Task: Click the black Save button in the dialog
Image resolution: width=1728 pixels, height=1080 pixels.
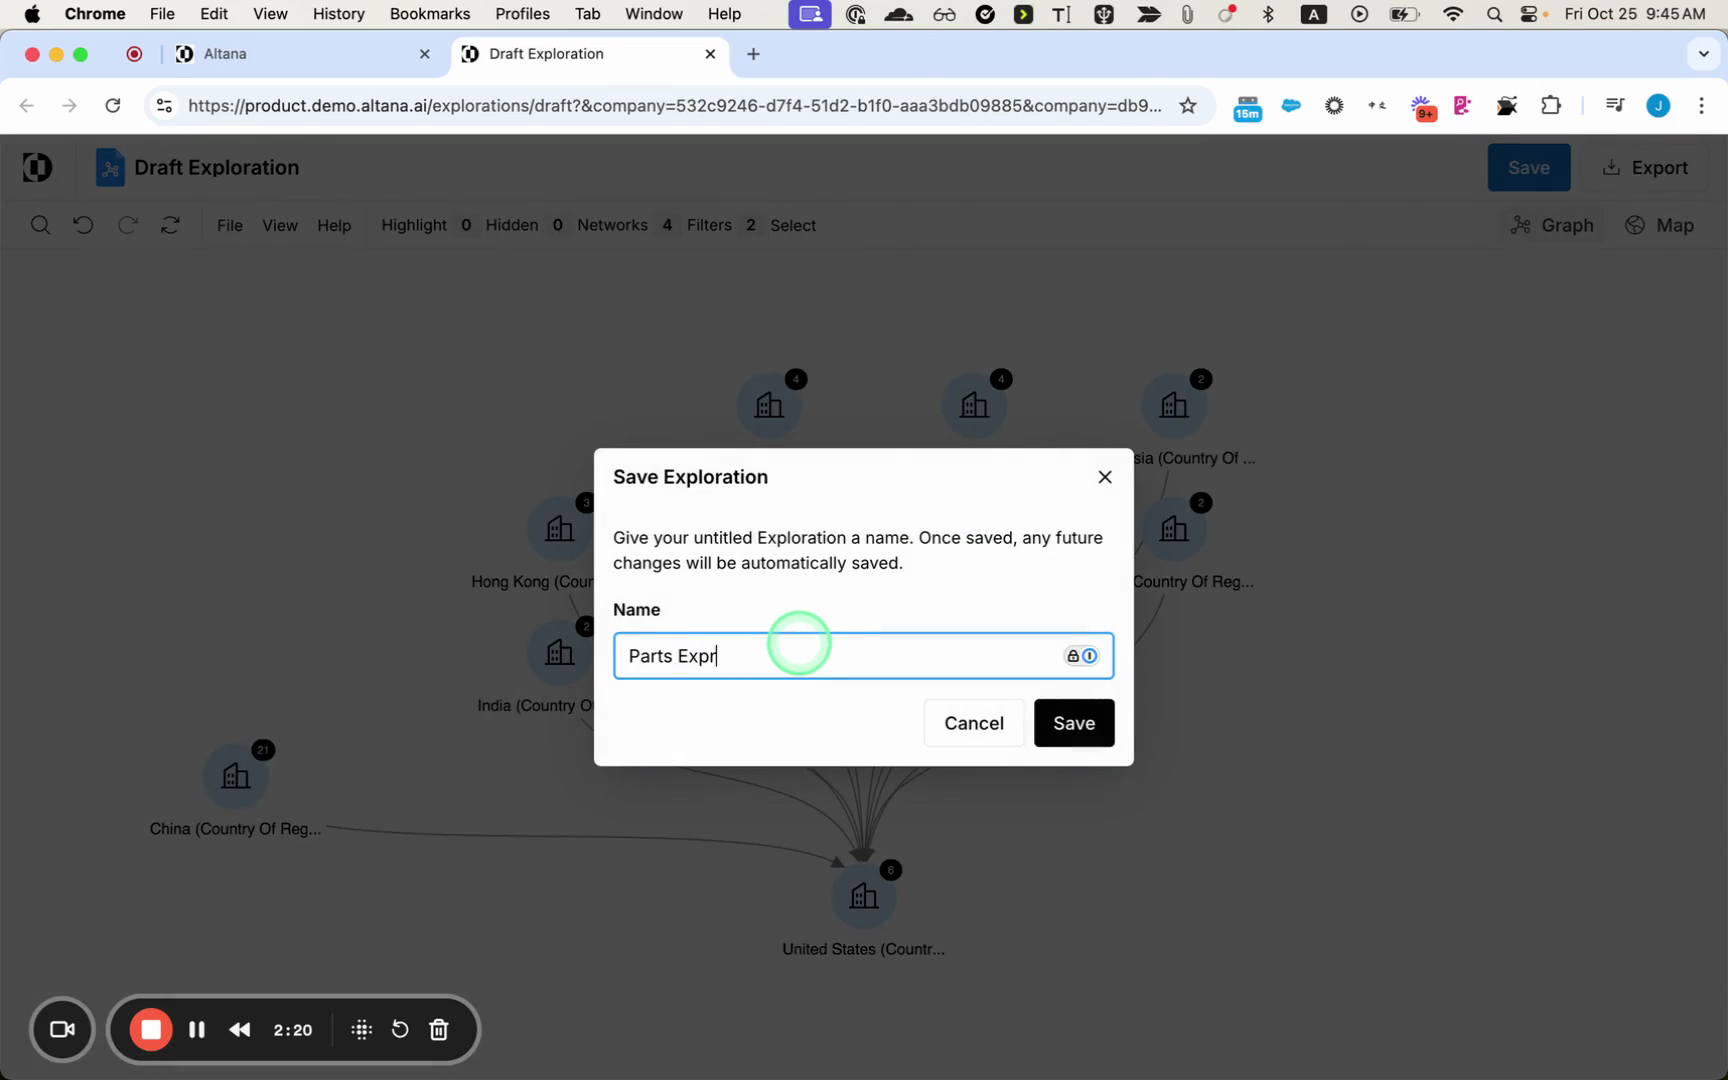Action: coord(1073,723)
